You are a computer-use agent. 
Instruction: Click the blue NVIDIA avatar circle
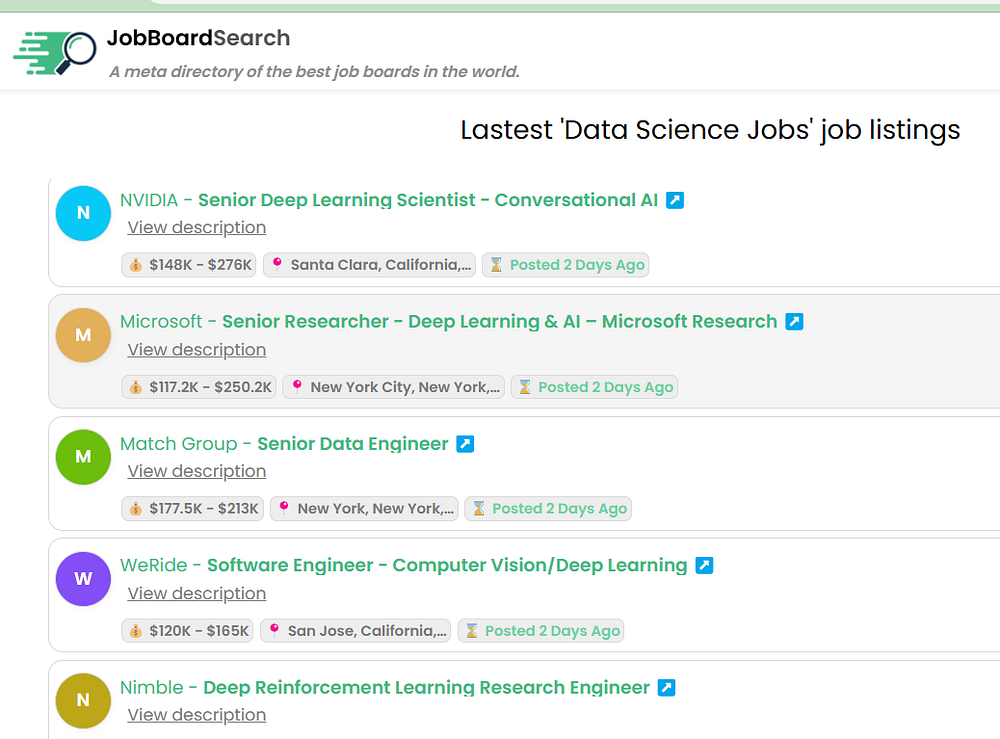click(x=83, y=213)
